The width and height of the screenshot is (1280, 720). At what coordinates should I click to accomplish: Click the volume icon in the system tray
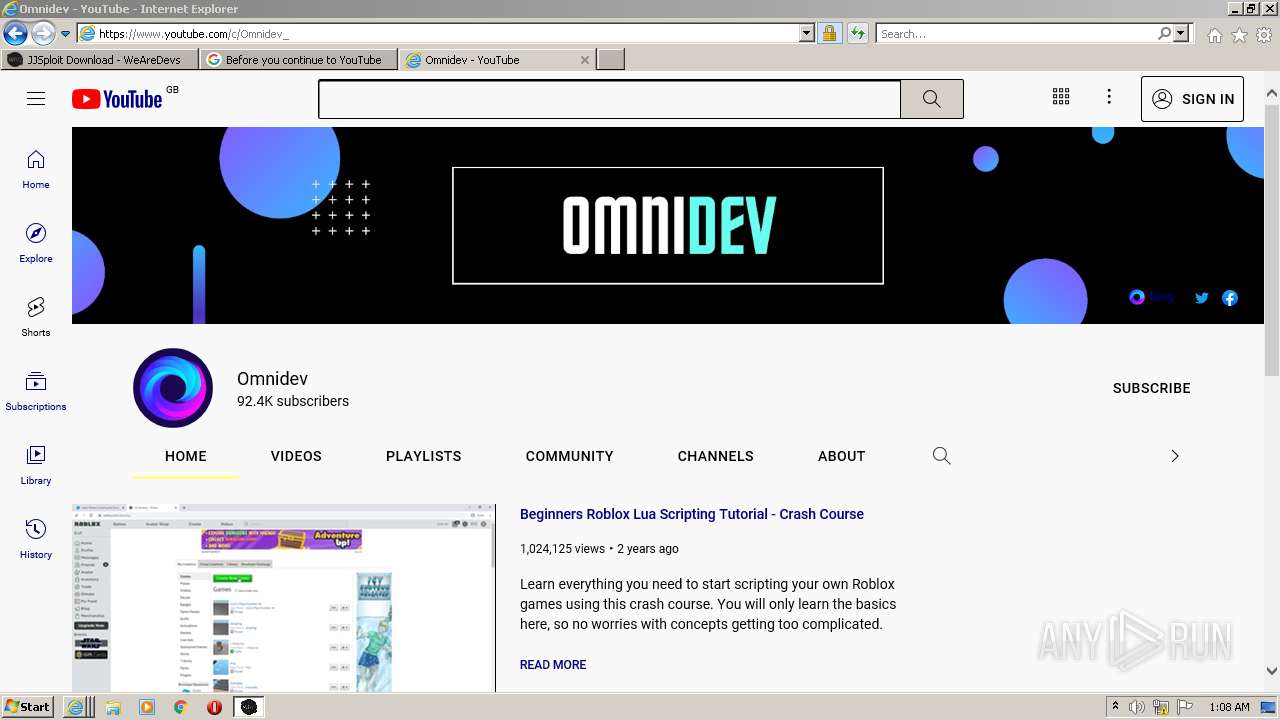1138,707
